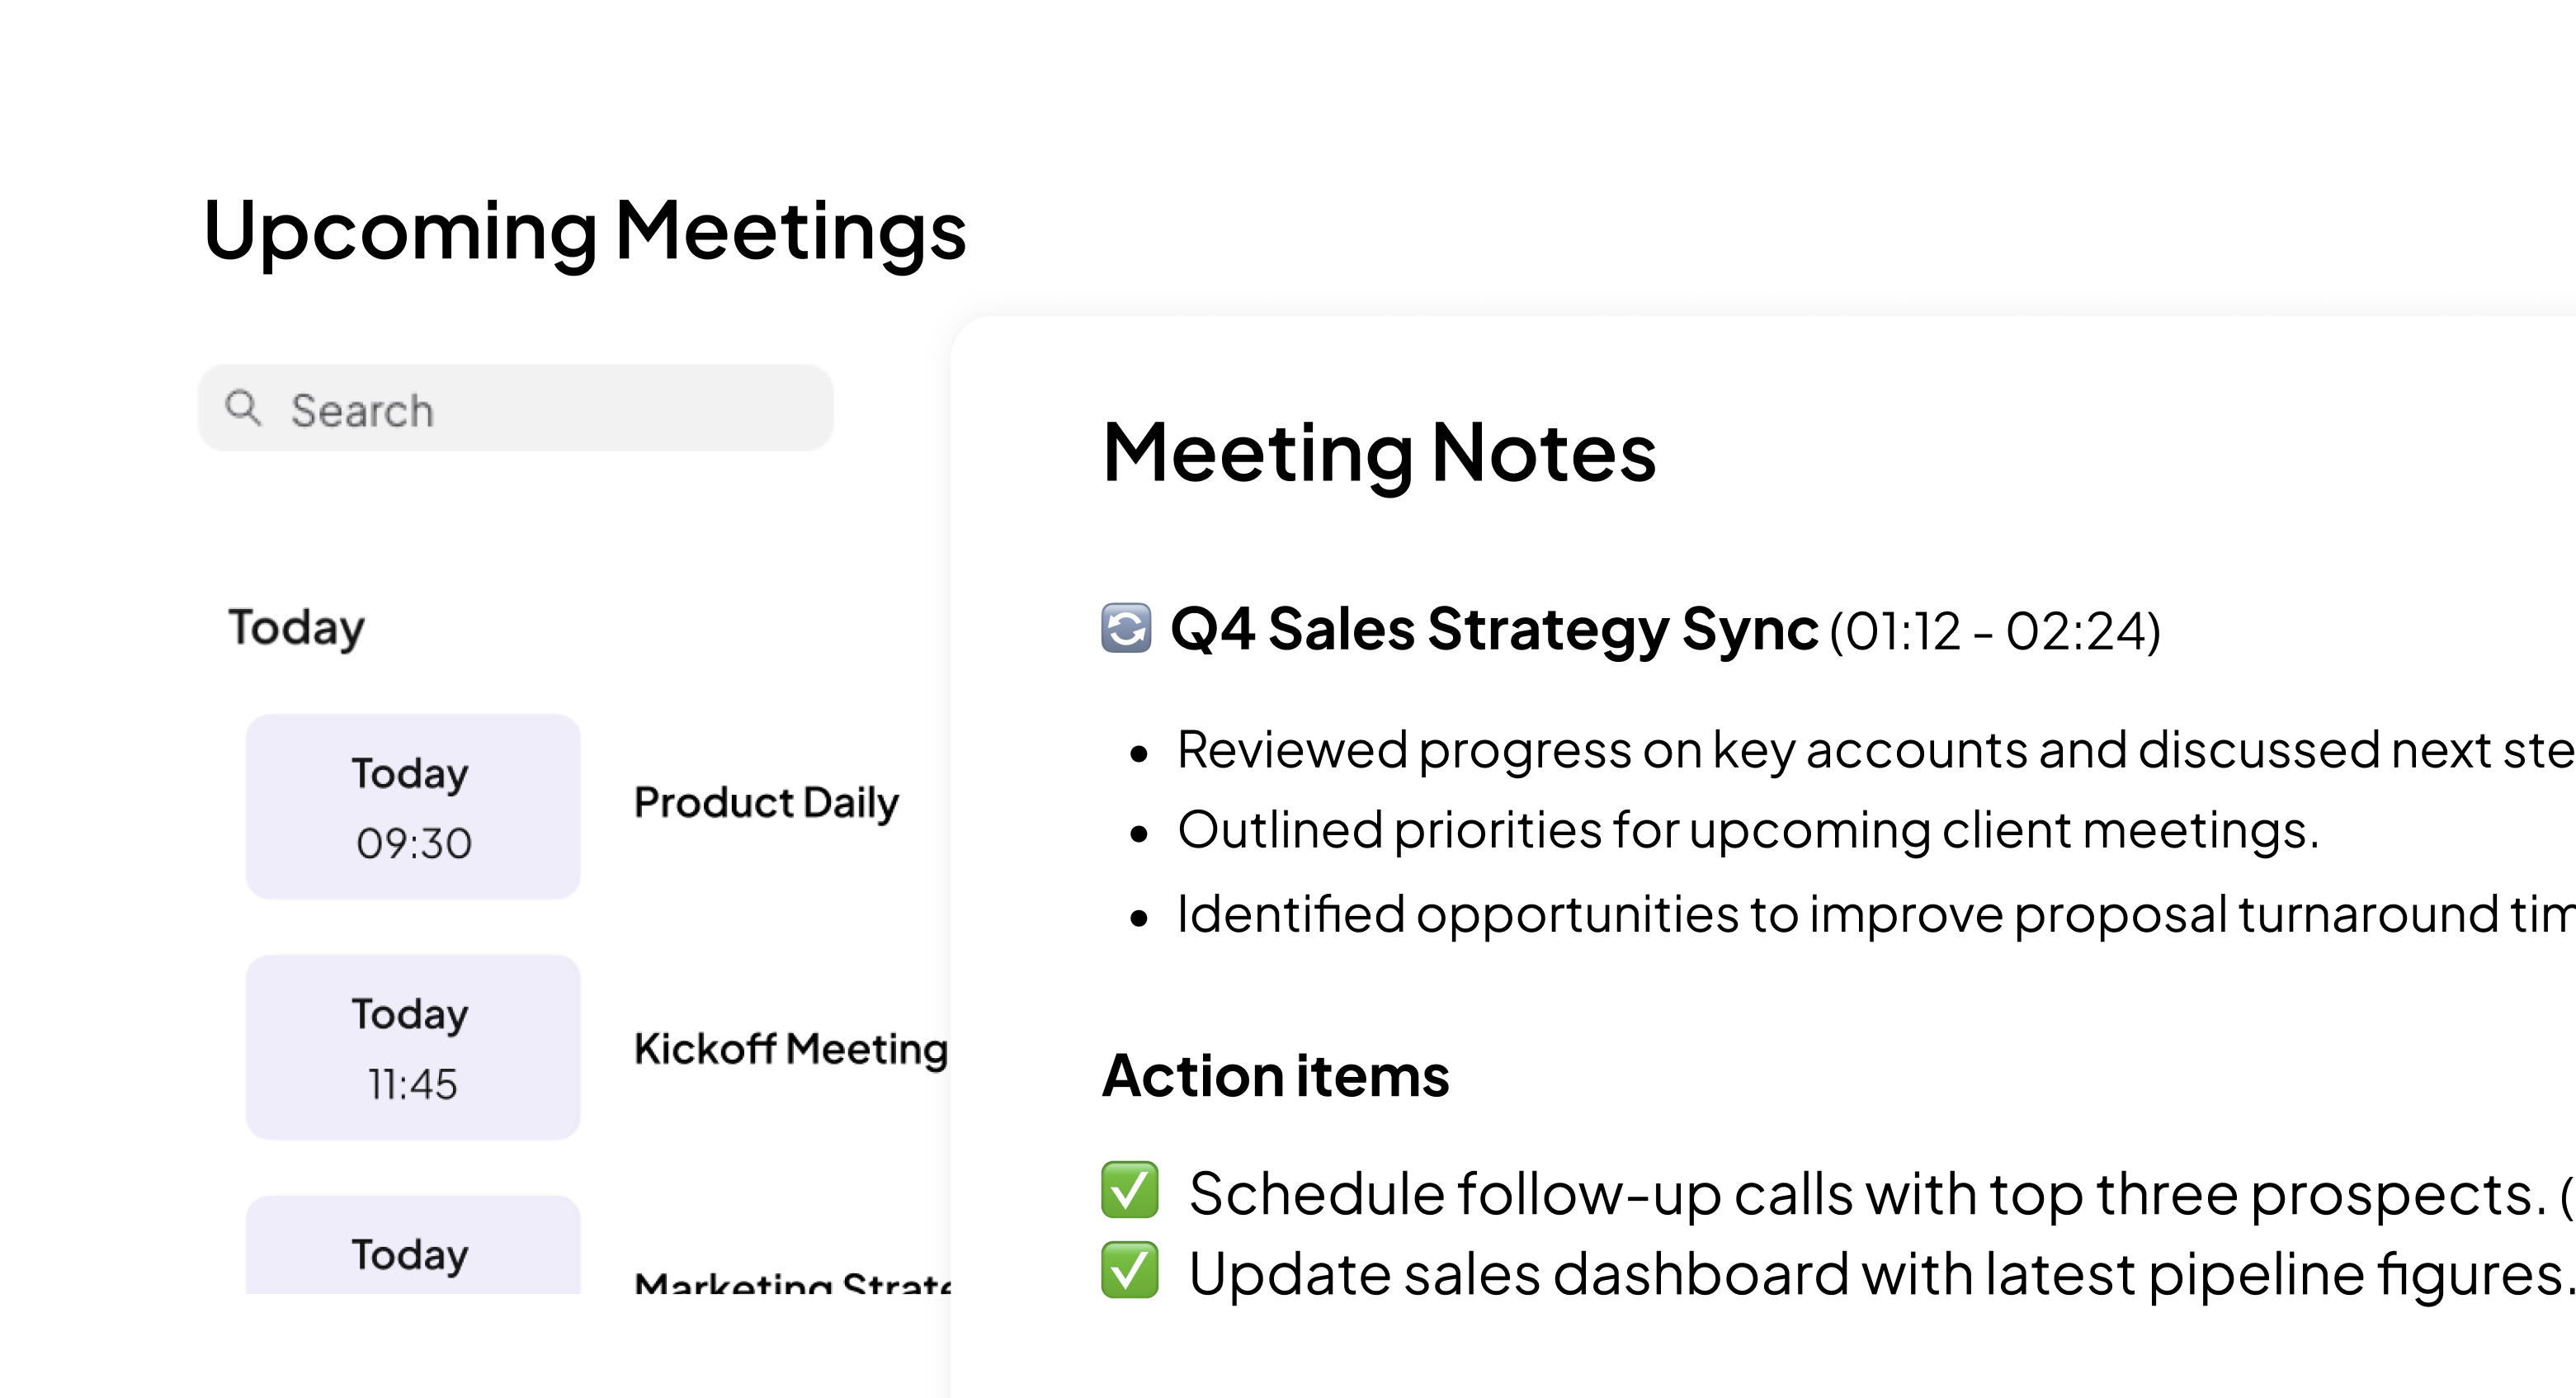Screen dimensions: 2576x1398
Task: Select the Today 11:45 time tile
Action: pyautogui.click(x=413, y=1047)
